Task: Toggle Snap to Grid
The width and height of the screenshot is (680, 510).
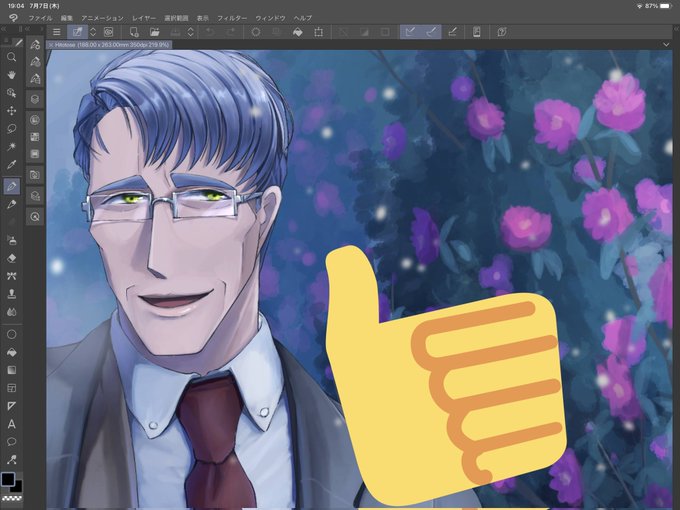Action: [x=452, y=32]
